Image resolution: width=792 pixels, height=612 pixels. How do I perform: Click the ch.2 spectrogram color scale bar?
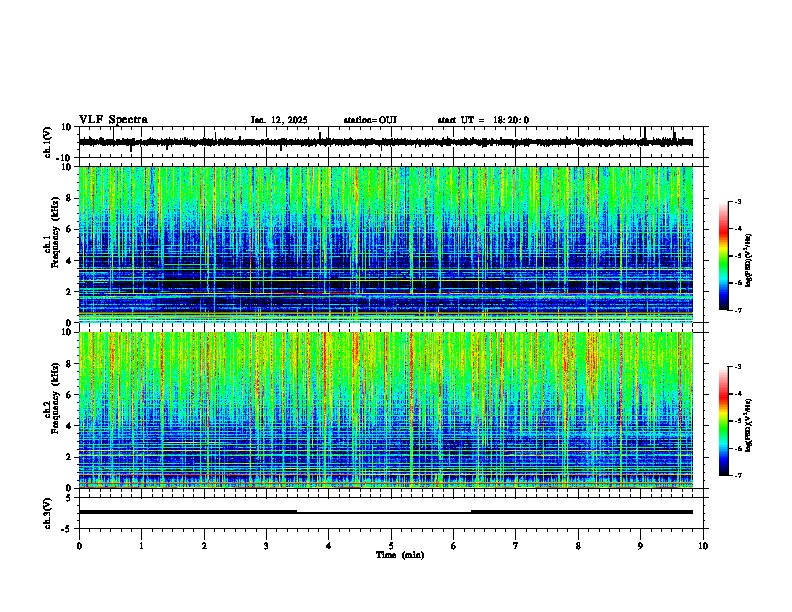pos(724,421)
